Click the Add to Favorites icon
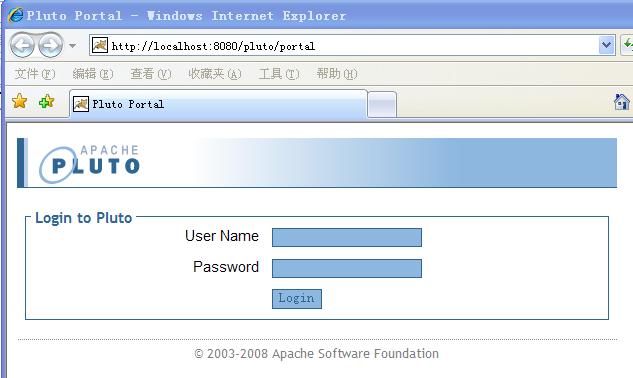This screenshot has width=633, height=378. coord(46,101)
